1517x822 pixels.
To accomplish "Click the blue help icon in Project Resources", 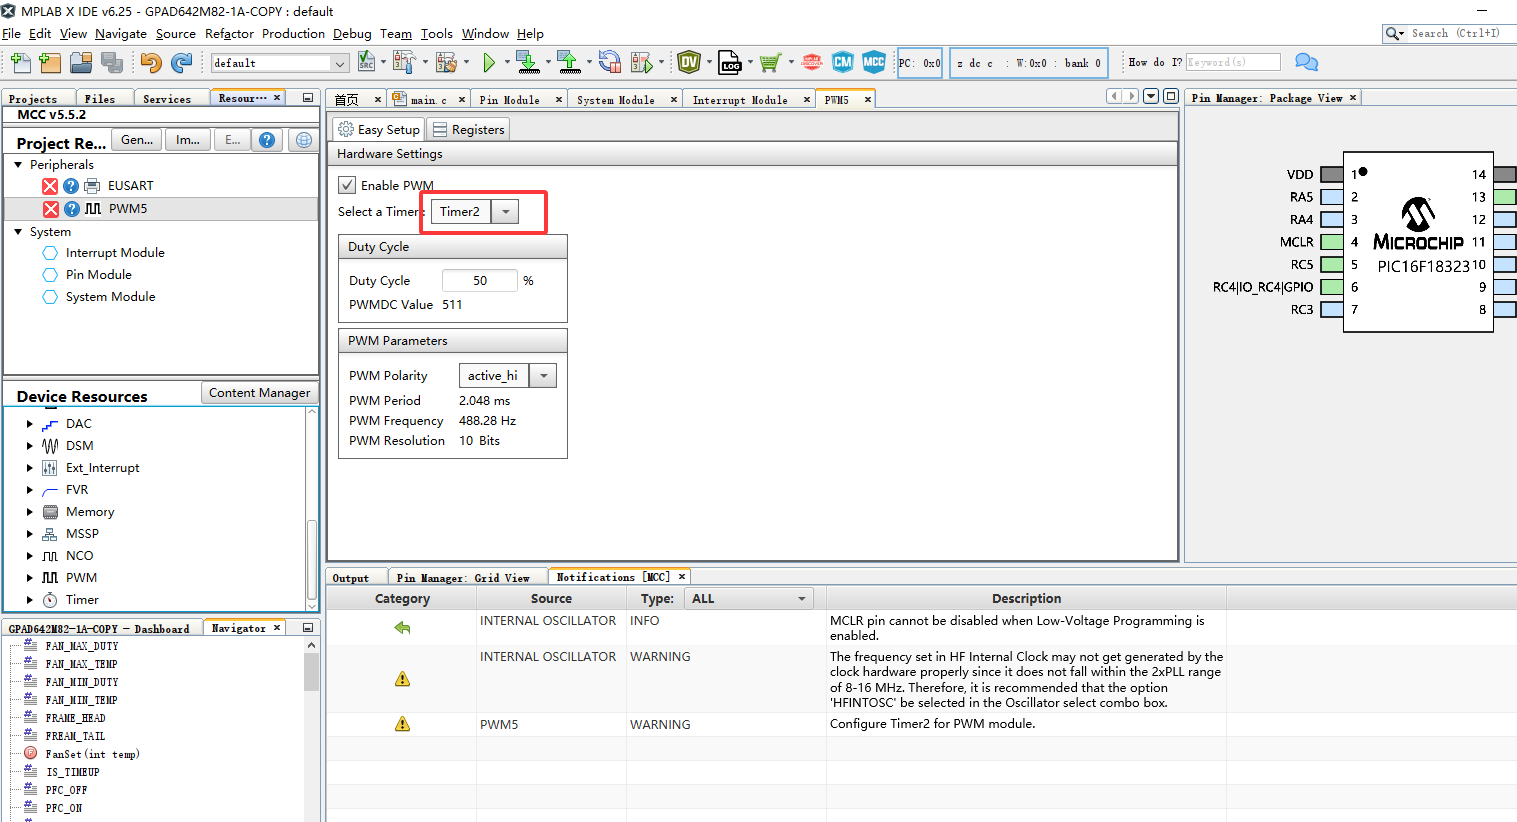I will 267,140.
